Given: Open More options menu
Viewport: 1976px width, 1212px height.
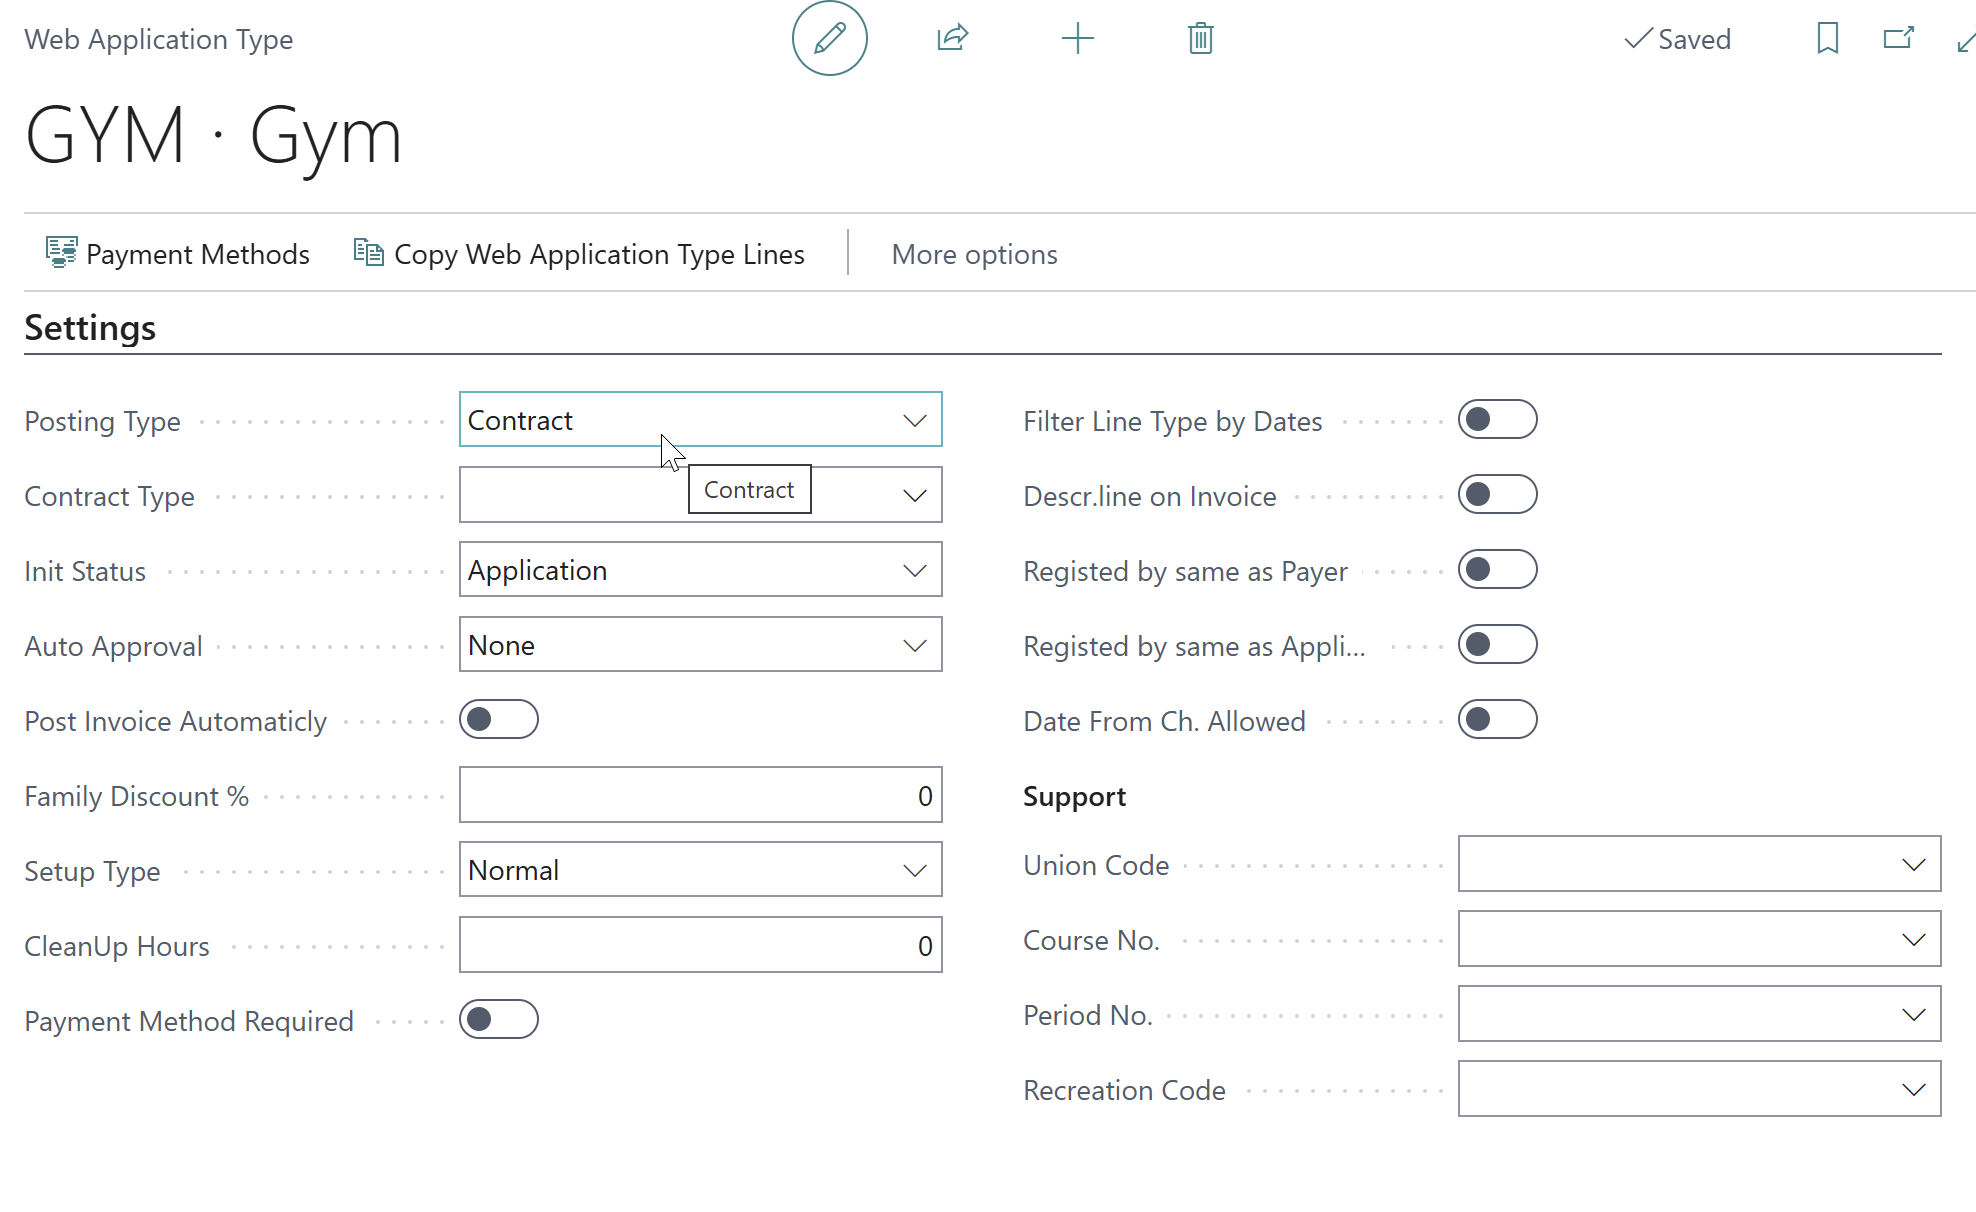Looking at the screenshot, I should coord(974,254).
